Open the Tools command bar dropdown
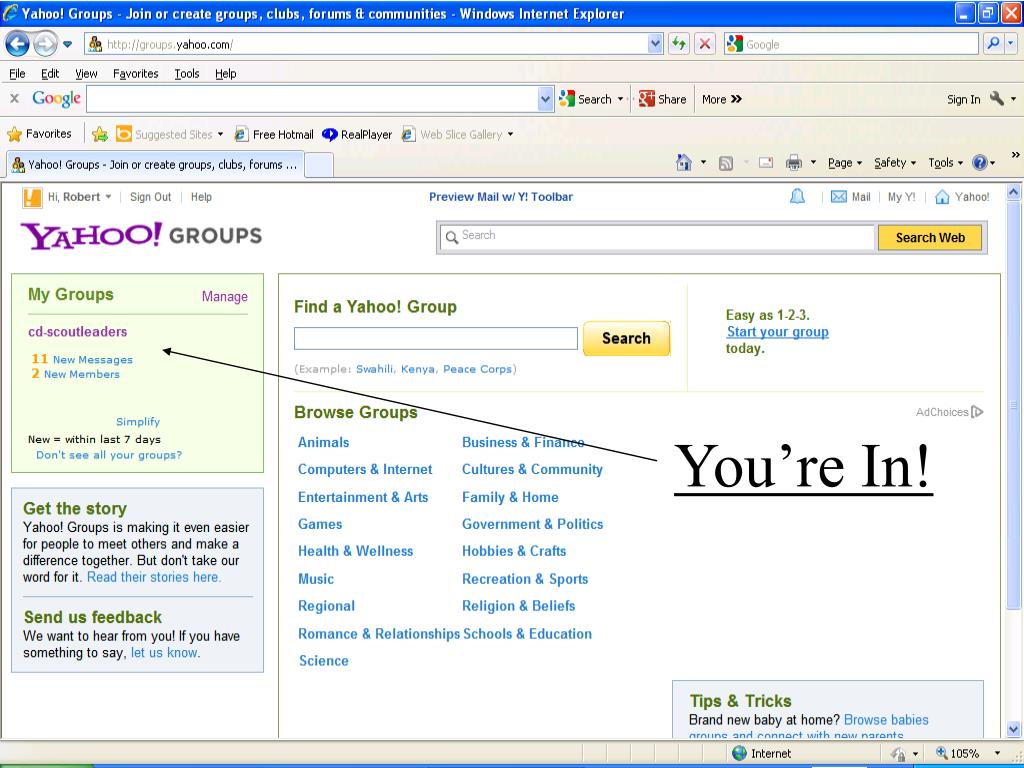1024x768 pixels. (945, 163)
